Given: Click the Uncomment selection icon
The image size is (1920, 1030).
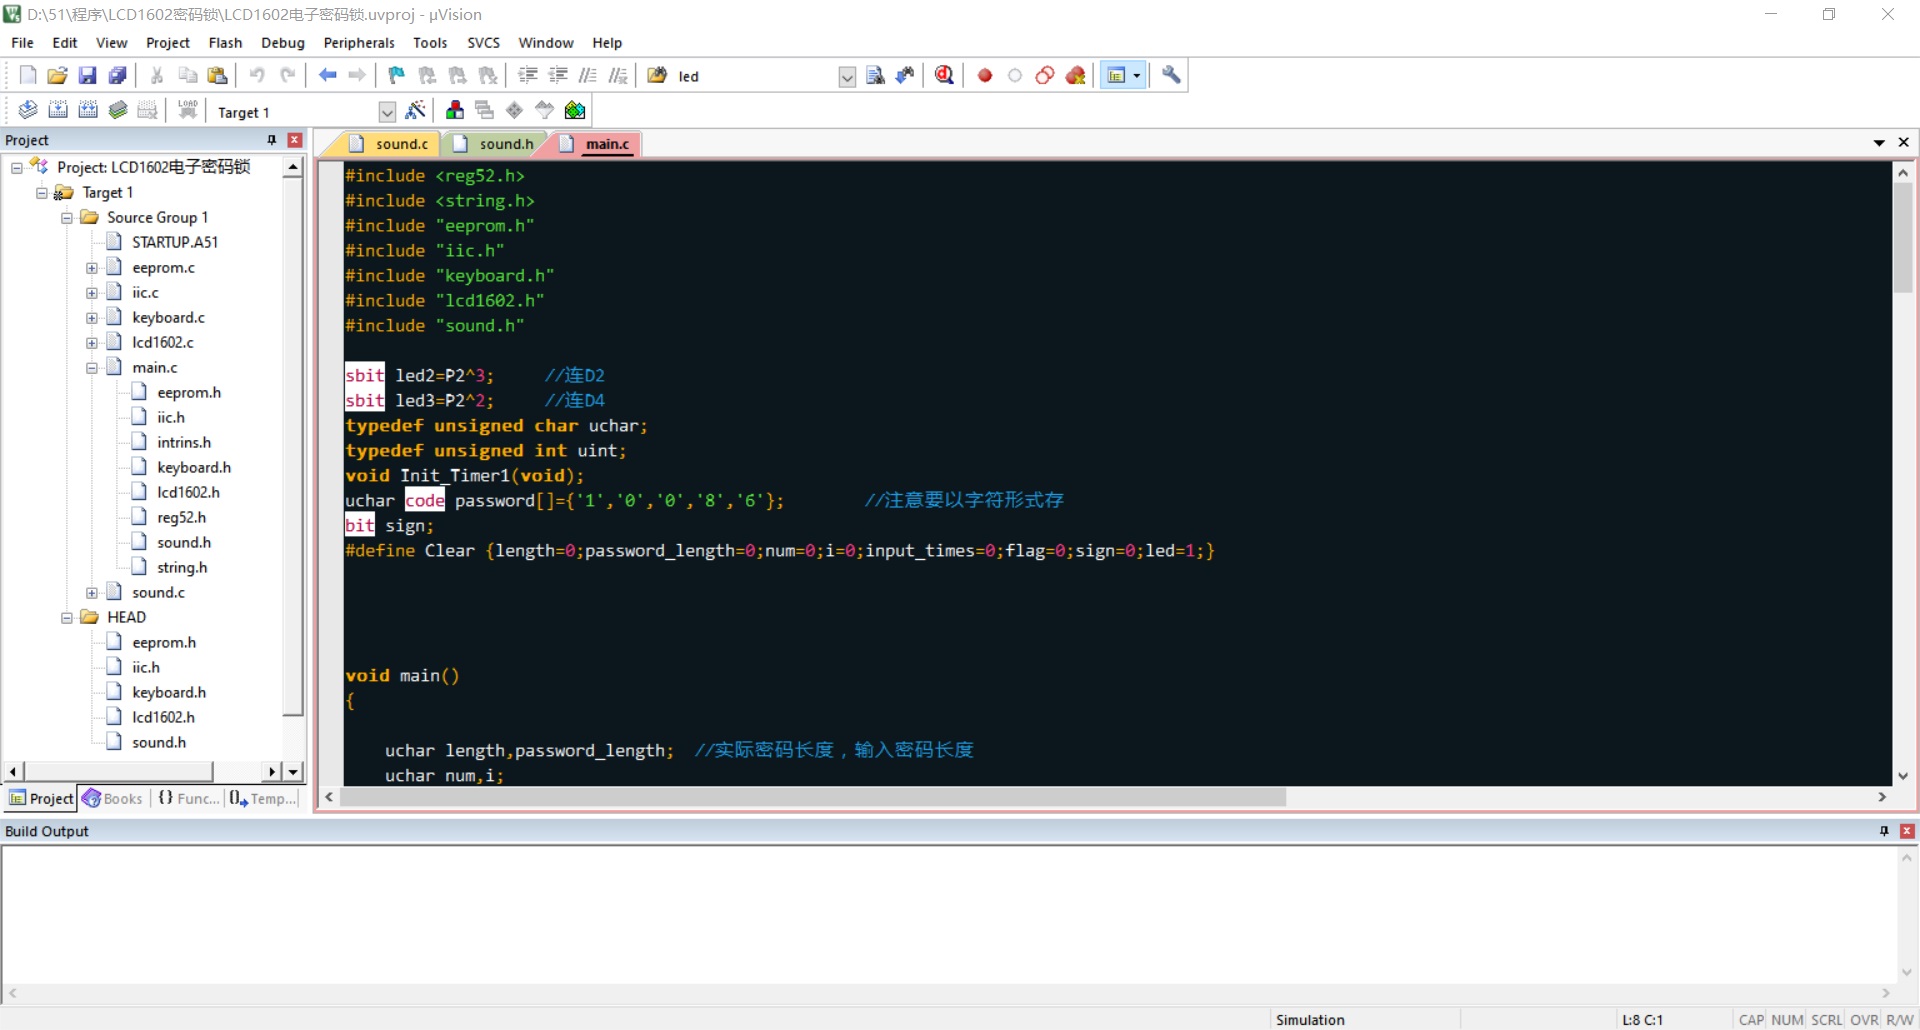Looking at the screenshot, I should [x=618, y=75].
